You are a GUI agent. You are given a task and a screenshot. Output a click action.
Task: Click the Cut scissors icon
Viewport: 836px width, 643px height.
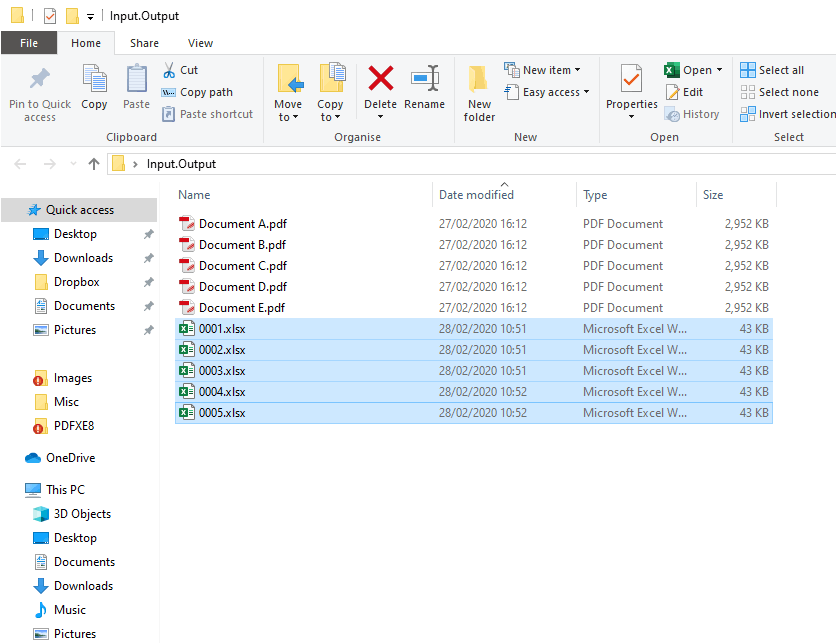(169, 70)
